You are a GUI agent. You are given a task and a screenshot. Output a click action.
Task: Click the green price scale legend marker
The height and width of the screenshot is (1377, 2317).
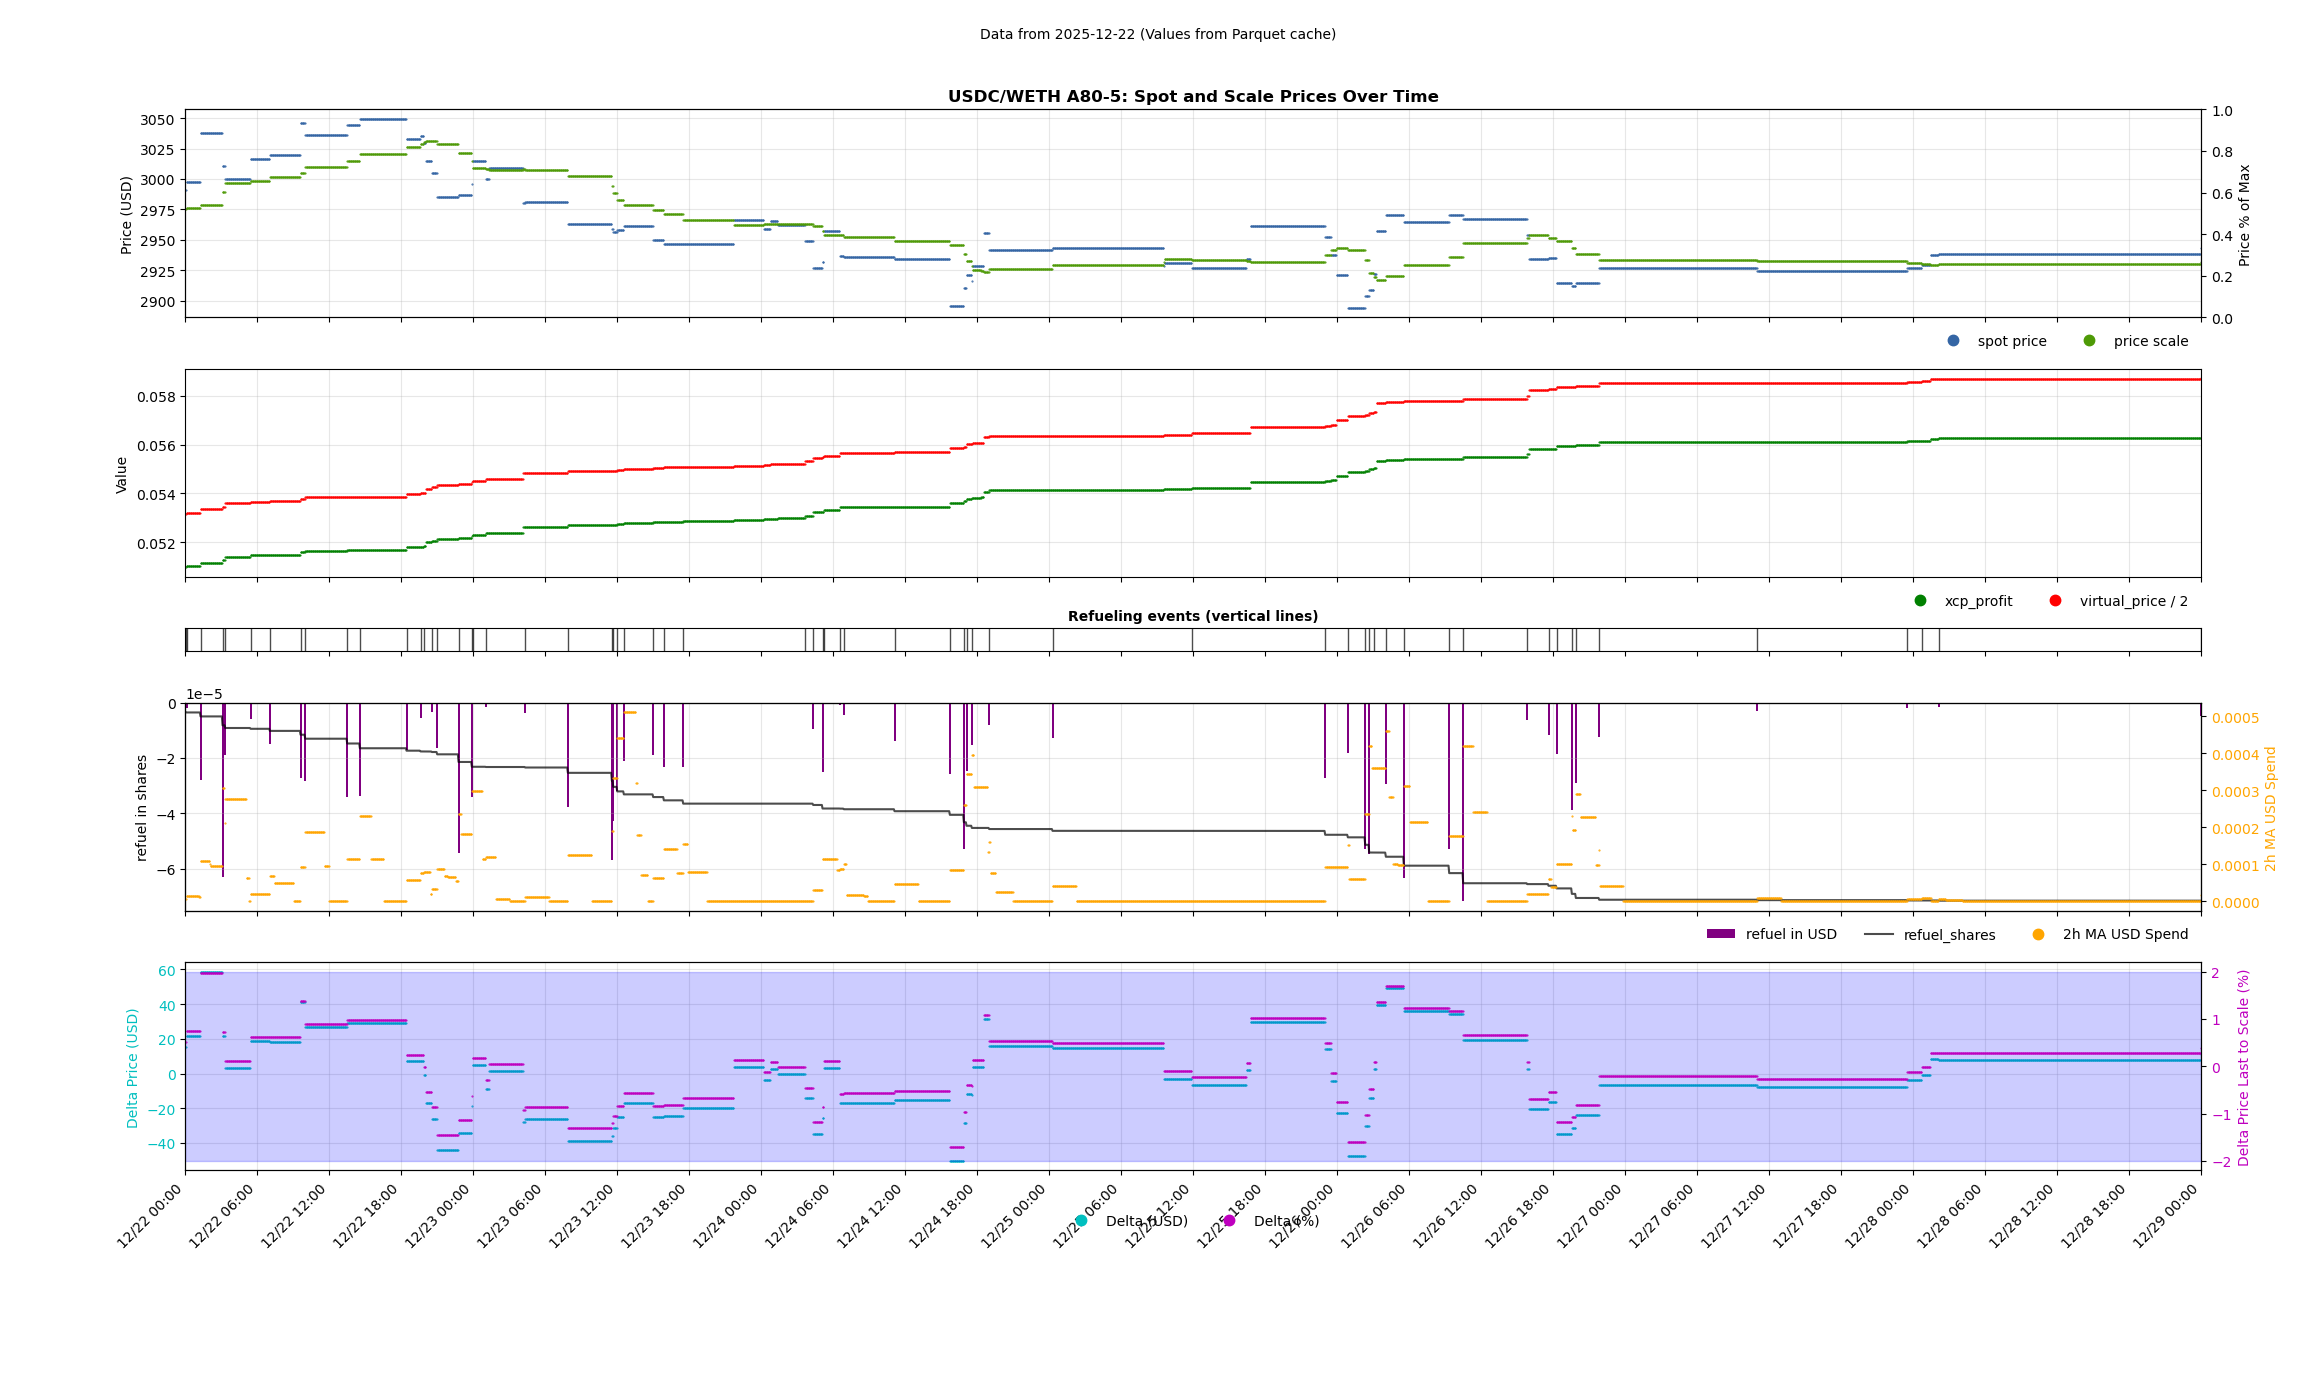tap(2089, 341)
